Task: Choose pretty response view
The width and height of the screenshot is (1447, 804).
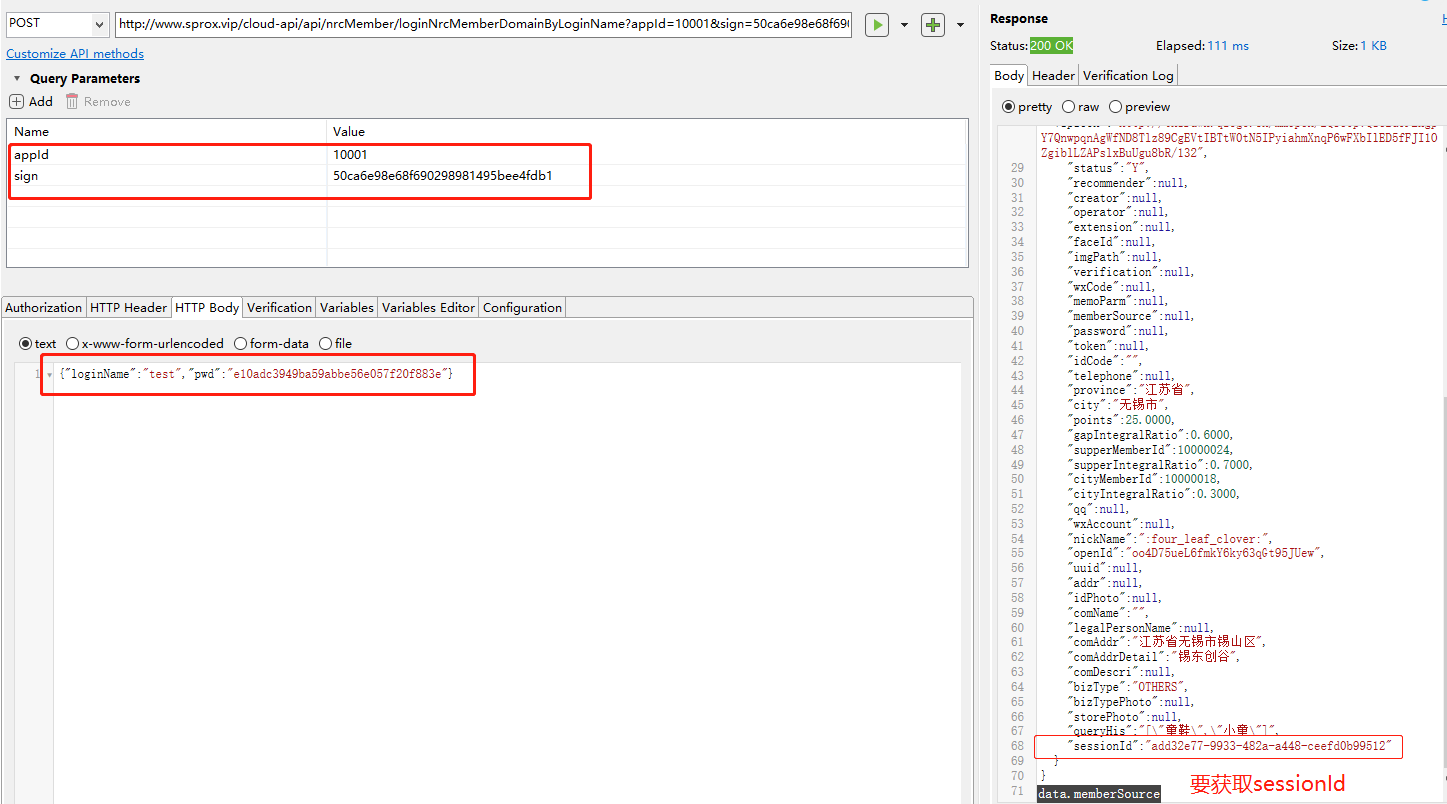Action: click(x=1008, y=106)
